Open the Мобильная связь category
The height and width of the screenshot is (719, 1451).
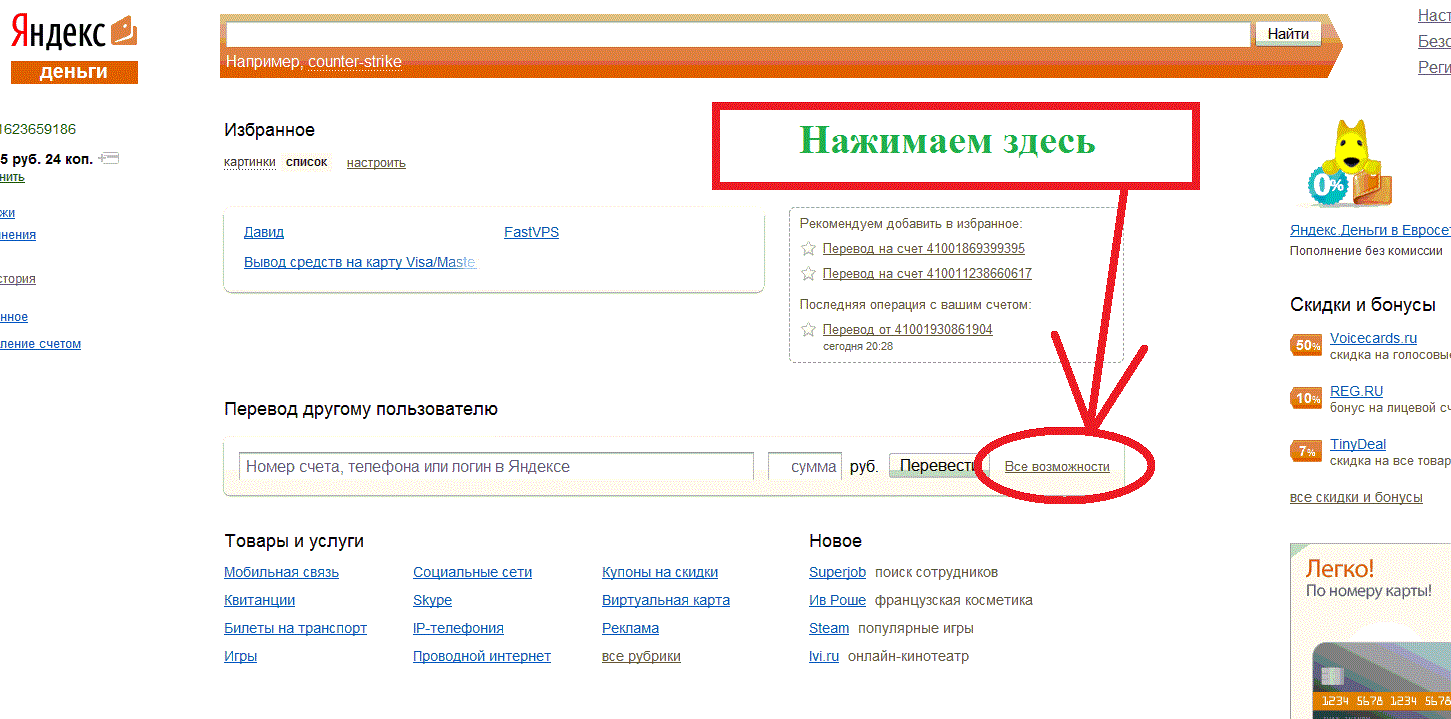(x=281, y=572)
